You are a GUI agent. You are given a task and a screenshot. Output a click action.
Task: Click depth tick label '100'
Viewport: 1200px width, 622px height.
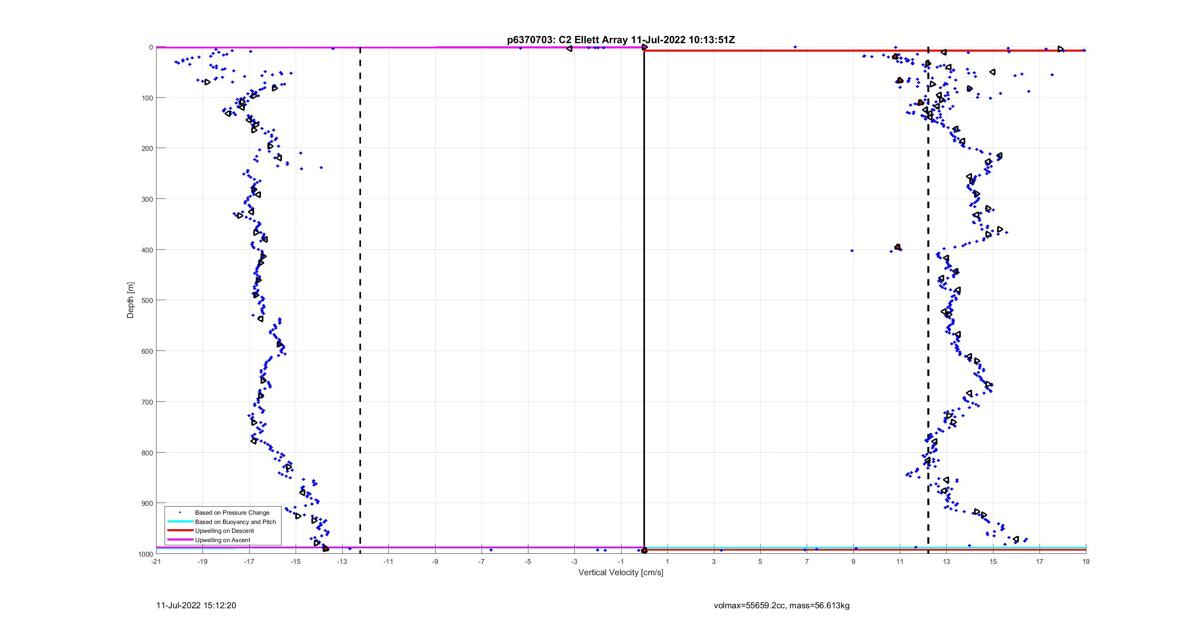click(146, 98)
